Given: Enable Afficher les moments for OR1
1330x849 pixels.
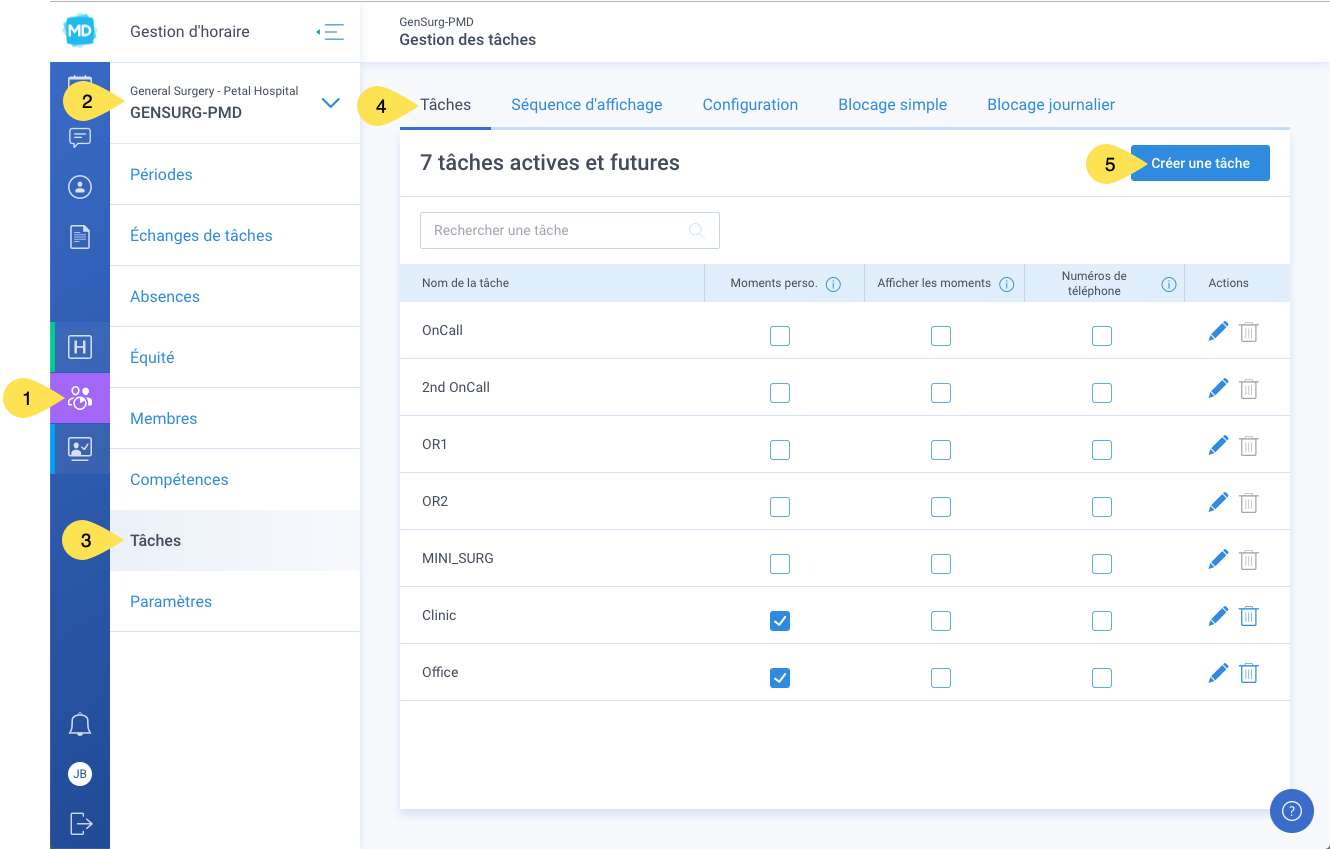Looking at the screenshot, I should pyautogui.click(x=941, y=450).
